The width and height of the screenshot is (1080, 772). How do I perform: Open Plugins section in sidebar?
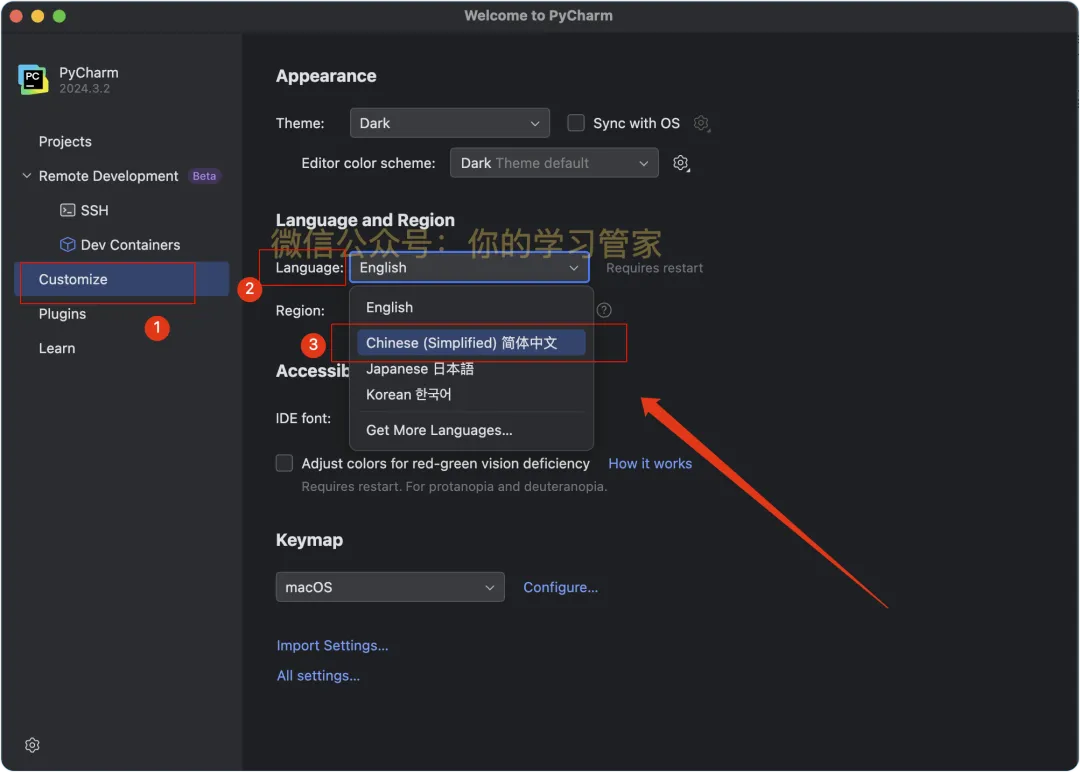(x=62, y=313)
